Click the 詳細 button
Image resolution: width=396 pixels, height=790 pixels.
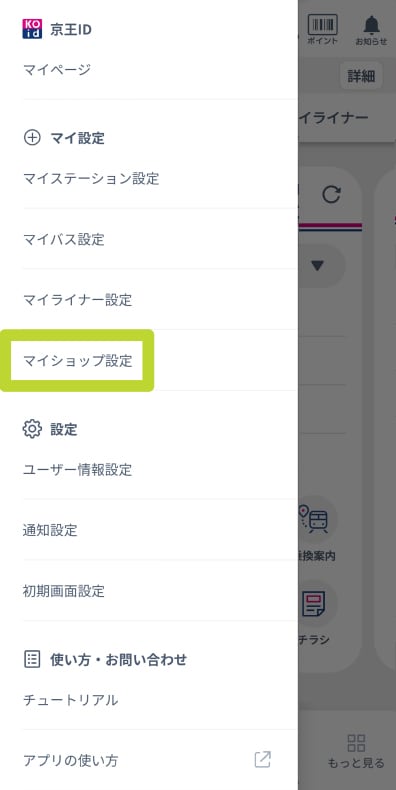click(361, 76)
